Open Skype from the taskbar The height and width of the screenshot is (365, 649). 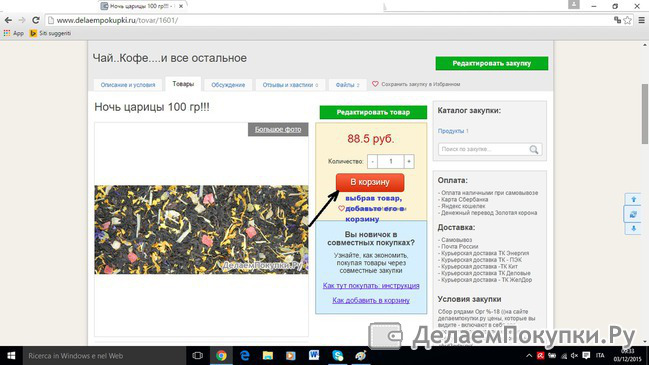tap(338, 355)
